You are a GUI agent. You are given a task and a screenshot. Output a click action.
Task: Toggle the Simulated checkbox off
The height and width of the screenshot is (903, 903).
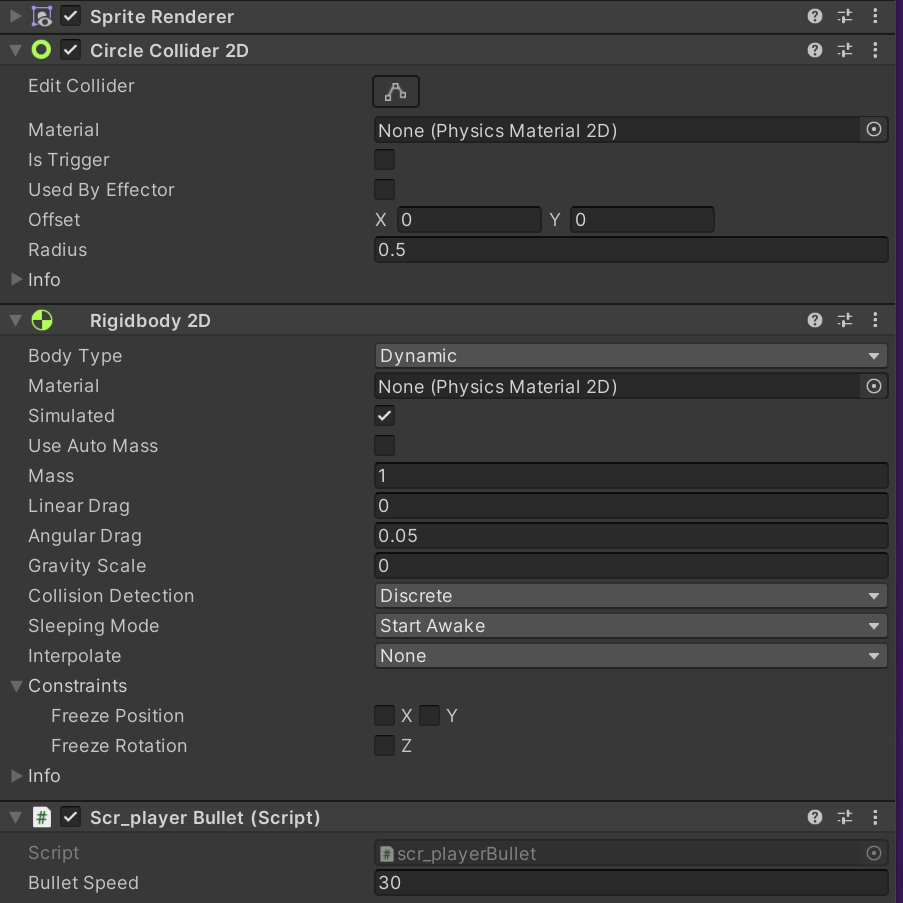coord(384,416)
